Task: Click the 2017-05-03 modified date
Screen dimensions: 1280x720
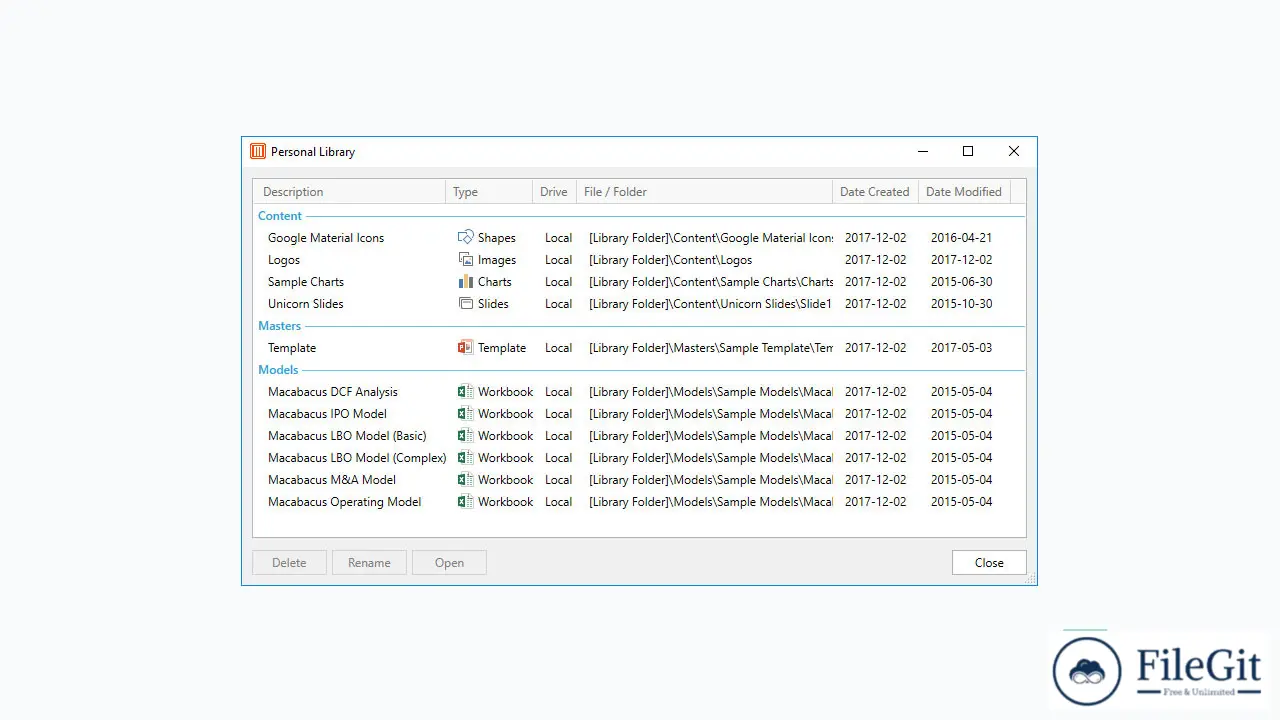Action: tap(961, 348)
